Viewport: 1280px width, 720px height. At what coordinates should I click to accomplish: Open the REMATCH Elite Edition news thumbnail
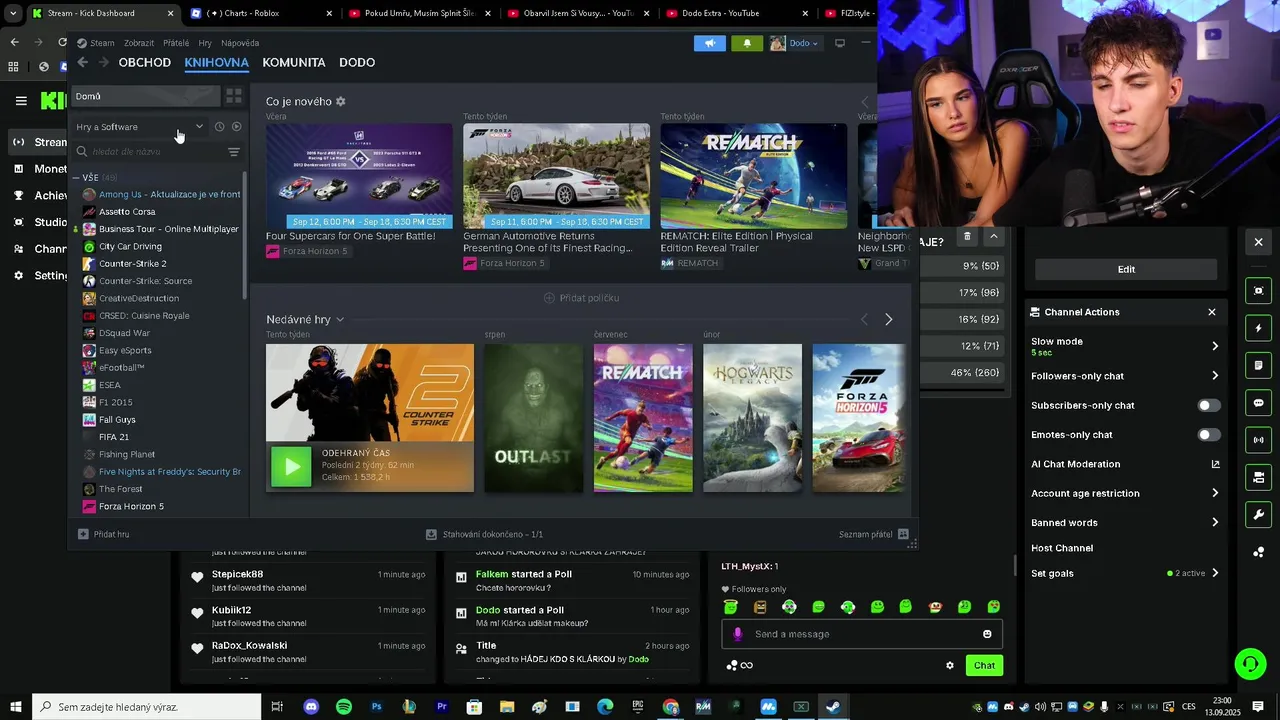(x=754, y=176)
